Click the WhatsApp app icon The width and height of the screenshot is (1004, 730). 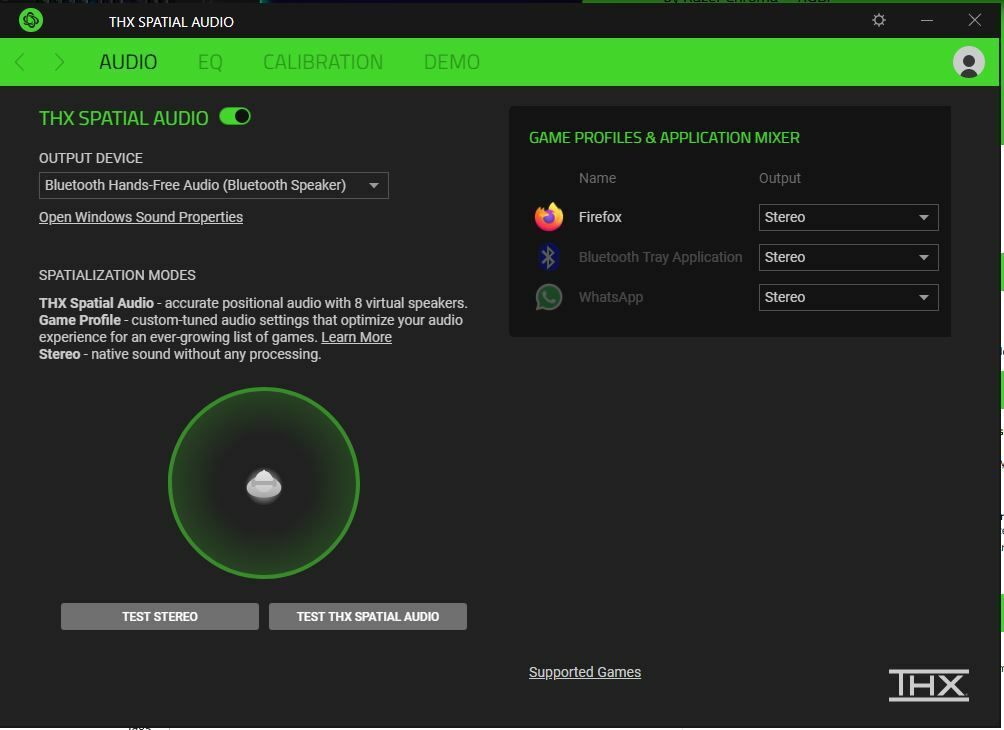point(549,297)
